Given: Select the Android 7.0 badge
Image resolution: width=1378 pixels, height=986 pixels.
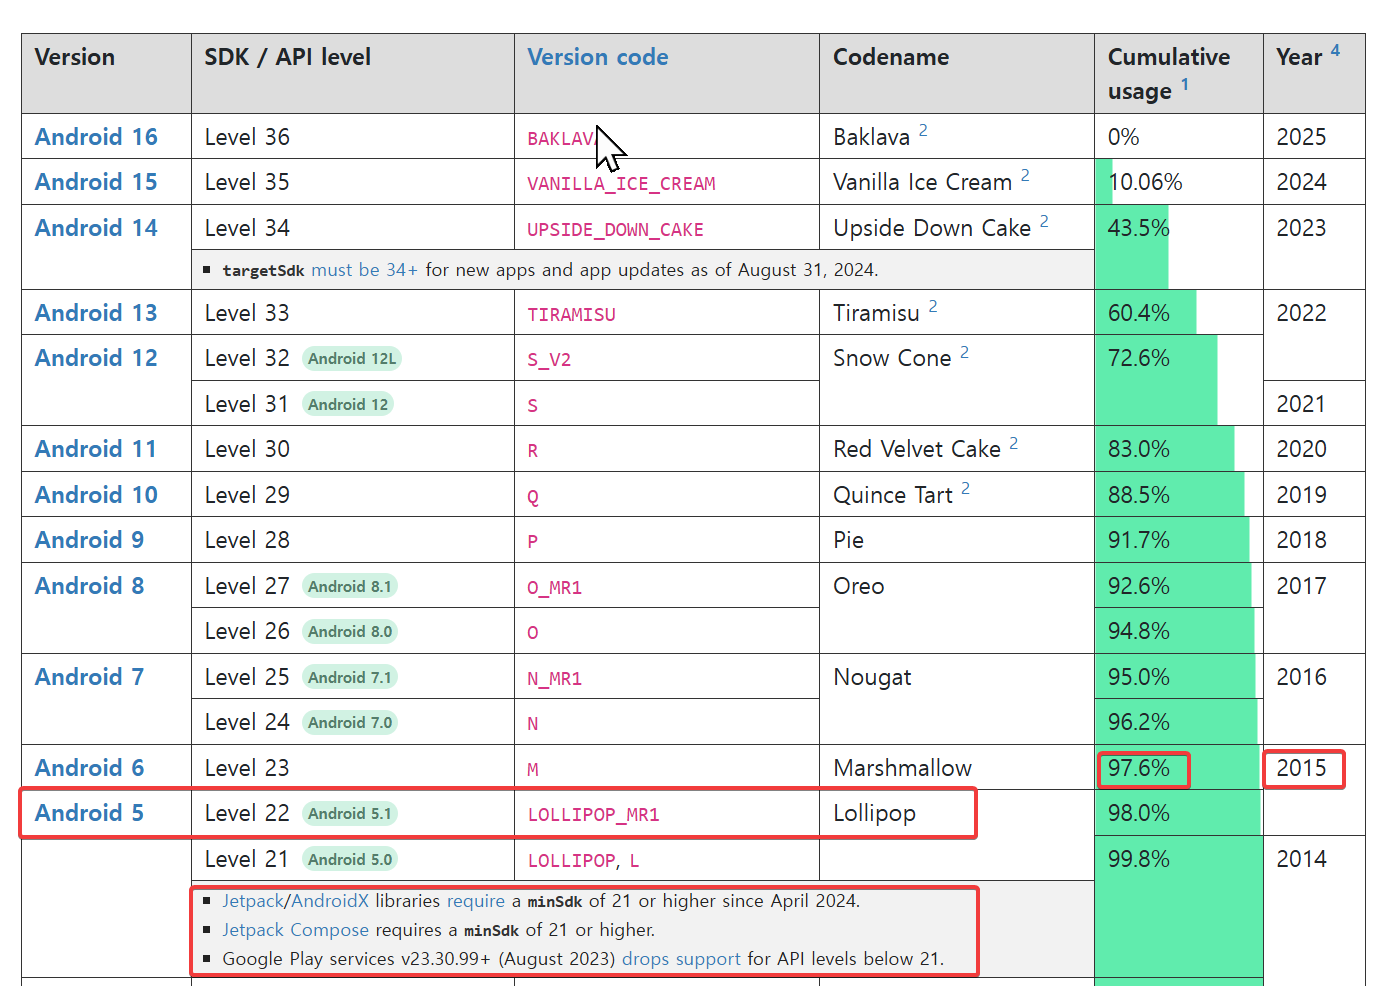Looking at the screenshot, I should 350,723.
